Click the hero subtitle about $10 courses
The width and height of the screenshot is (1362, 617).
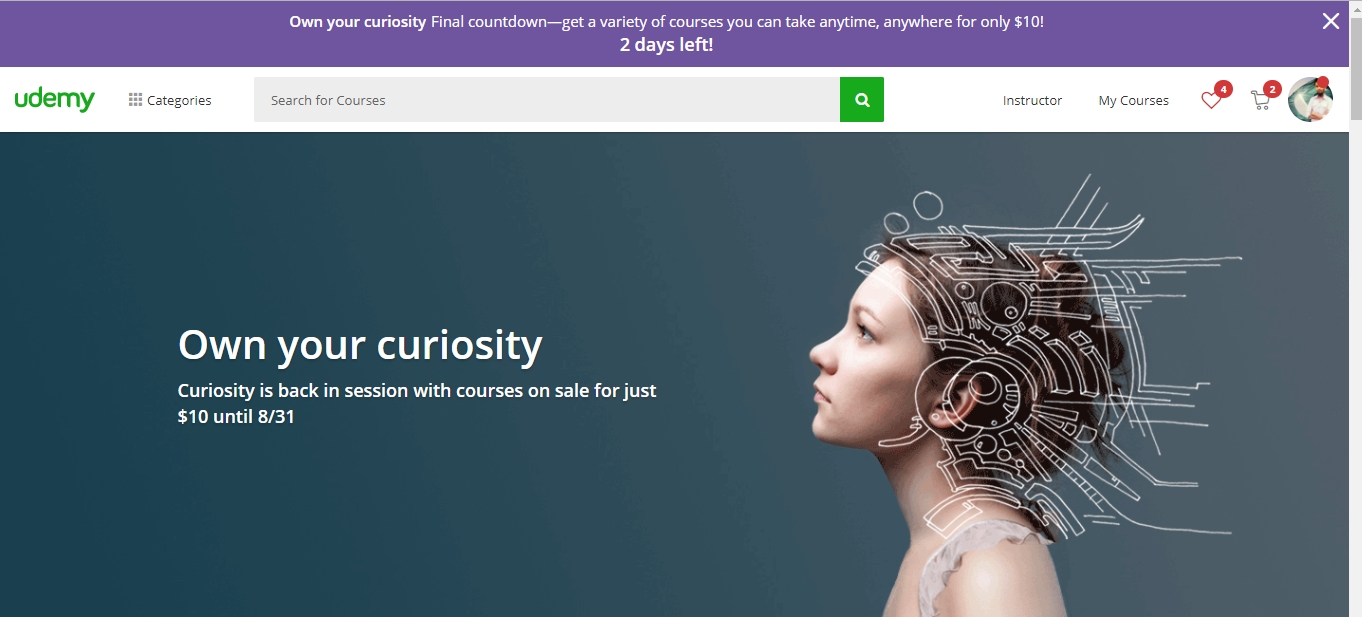(417, 403)
